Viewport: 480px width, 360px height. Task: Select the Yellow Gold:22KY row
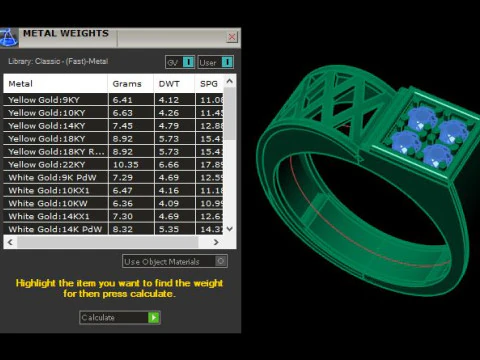tap(113, 165)
